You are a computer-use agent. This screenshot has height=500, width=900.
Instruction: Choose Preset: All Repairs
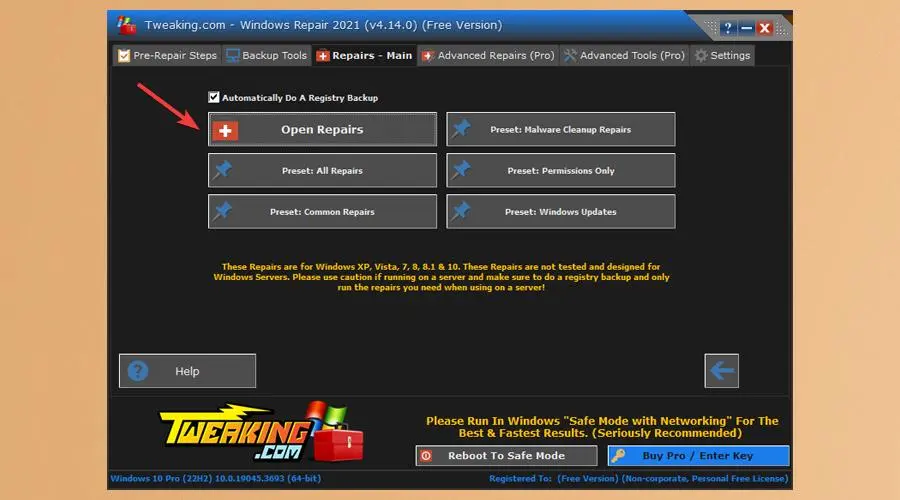coord(322,170)
